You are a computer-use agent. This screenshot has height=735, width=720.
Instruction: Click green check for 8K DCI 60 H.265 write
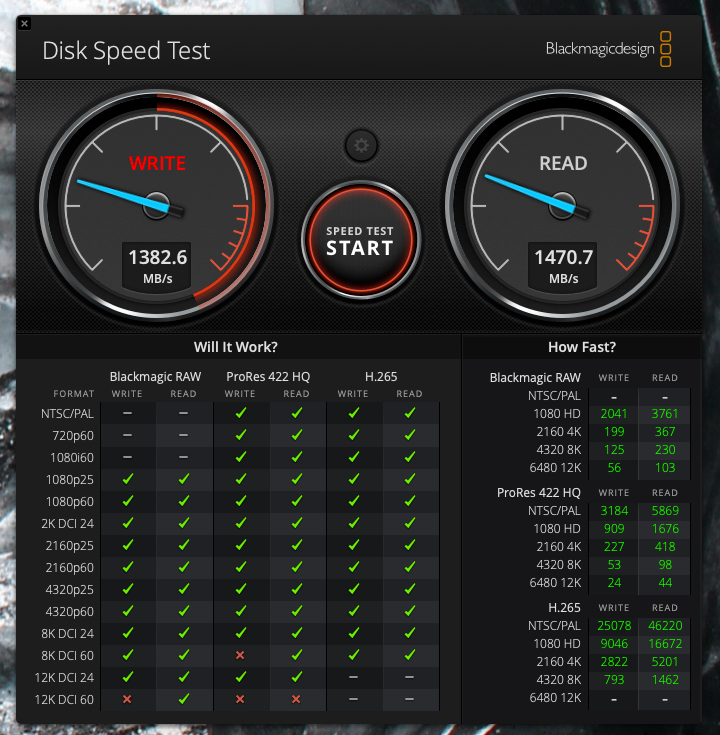pyautogui.click(x=353, y=654)
